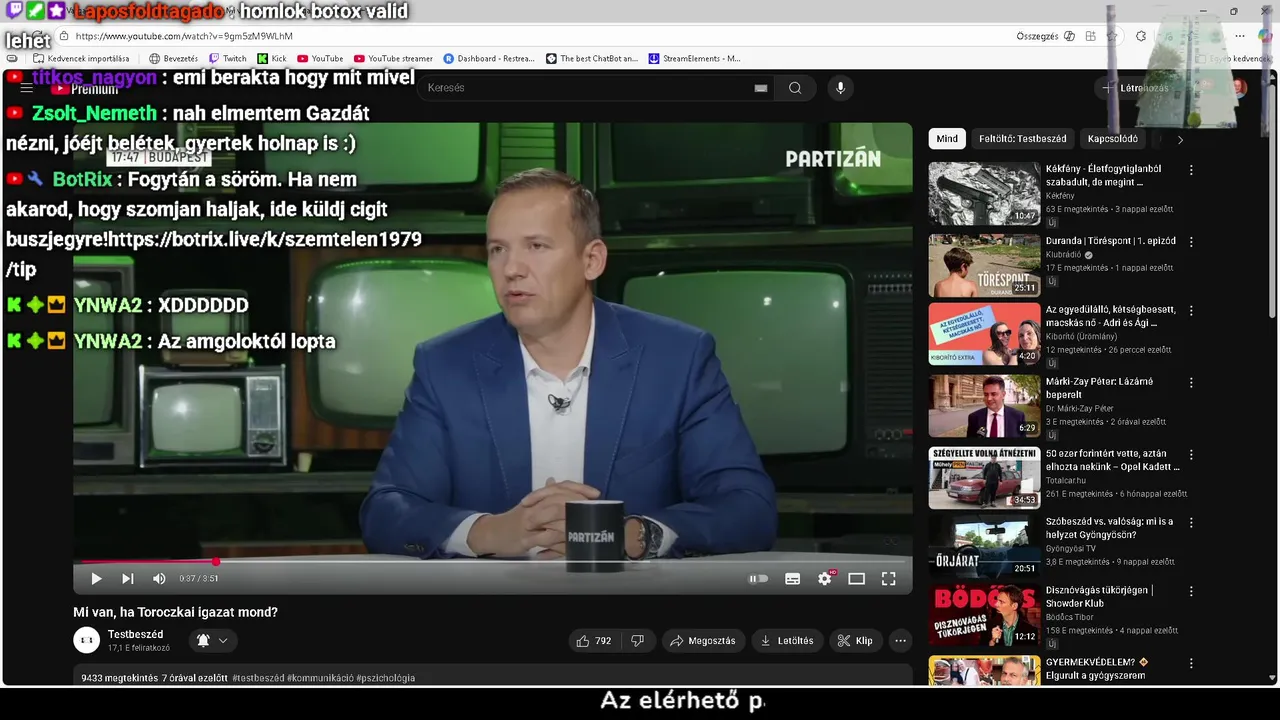Click the #pszichológia hashtag

[x=385, y=678]
